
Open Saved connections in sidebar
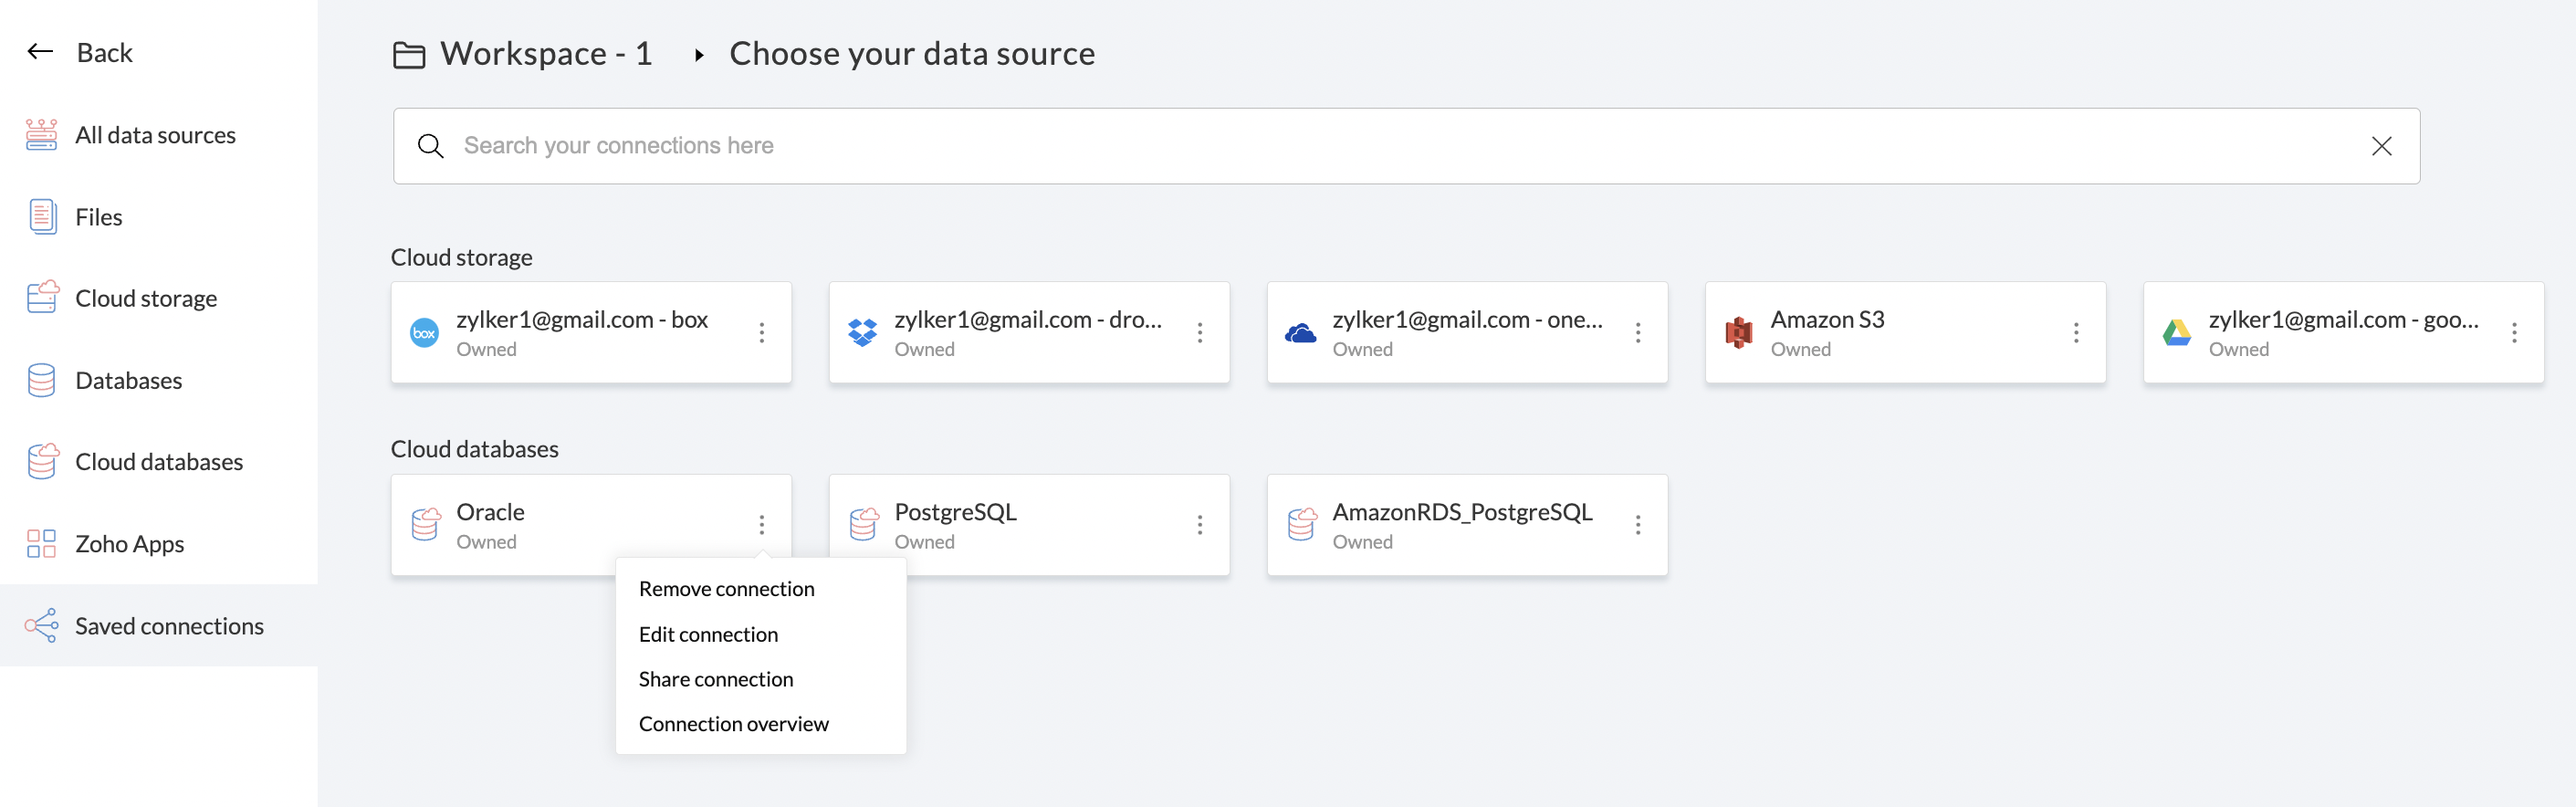point(169,626)
